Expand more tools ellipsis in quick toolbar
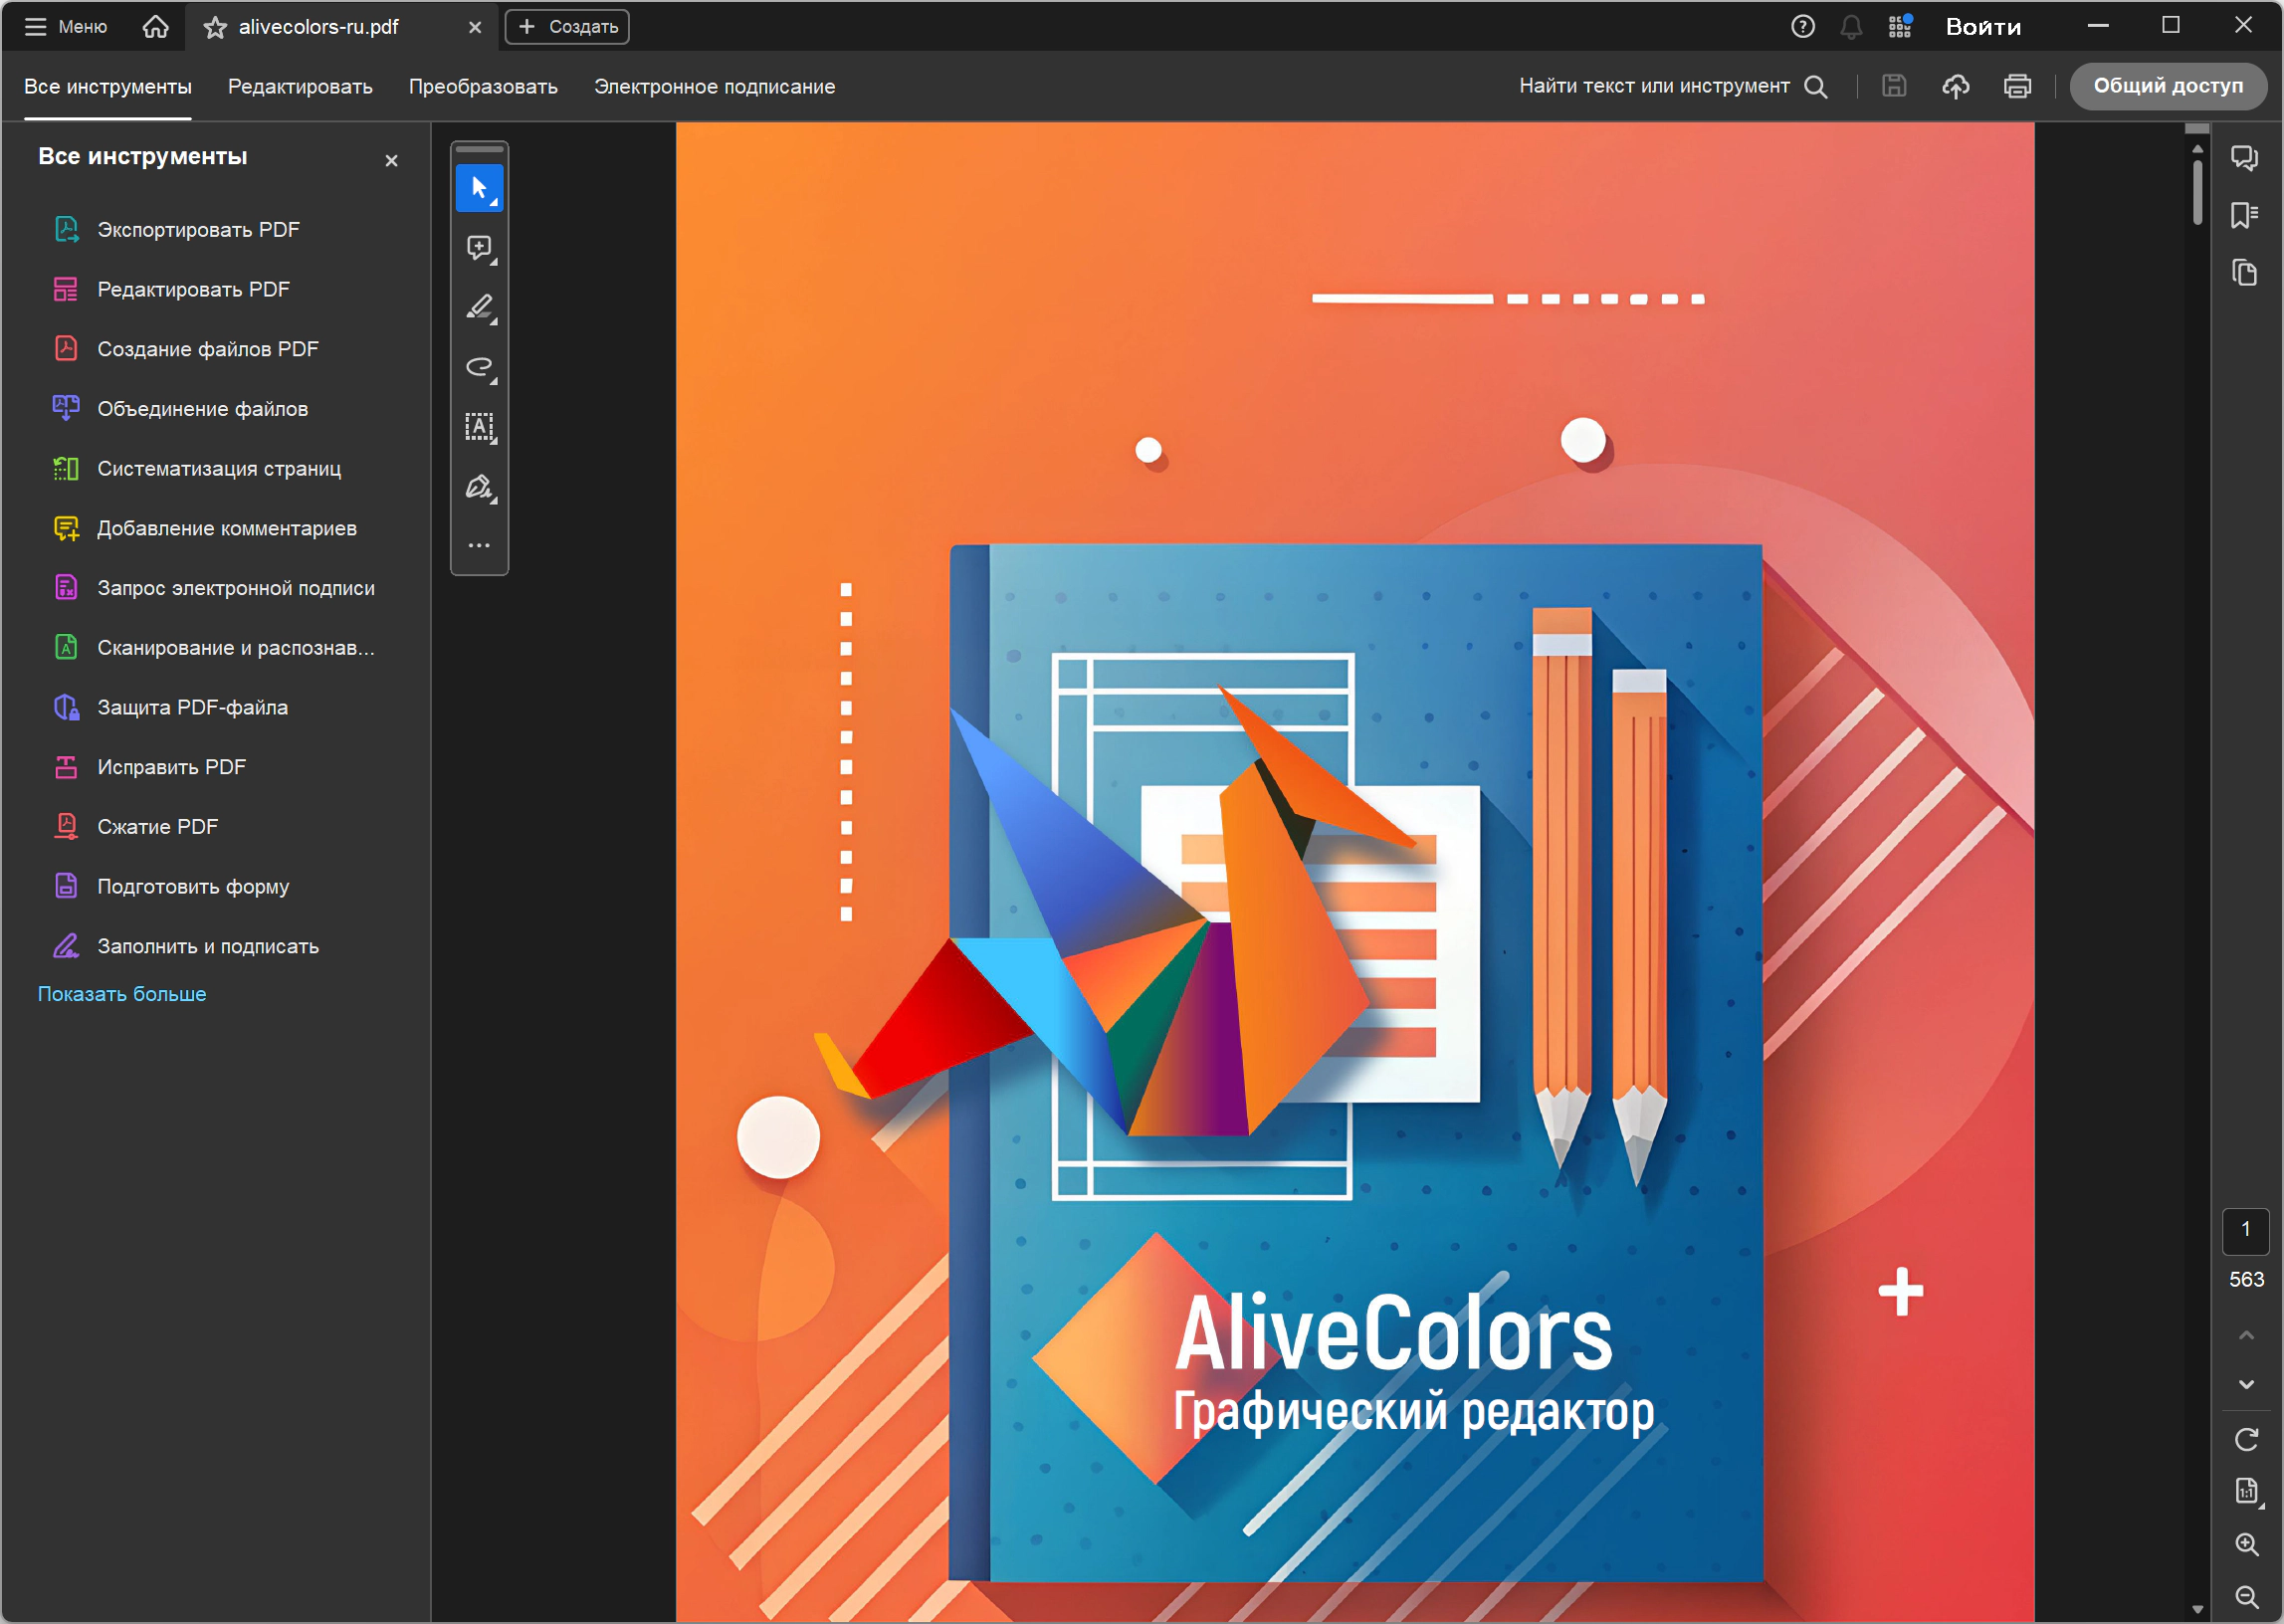2284x1624 pixels. tap(479, 545)
